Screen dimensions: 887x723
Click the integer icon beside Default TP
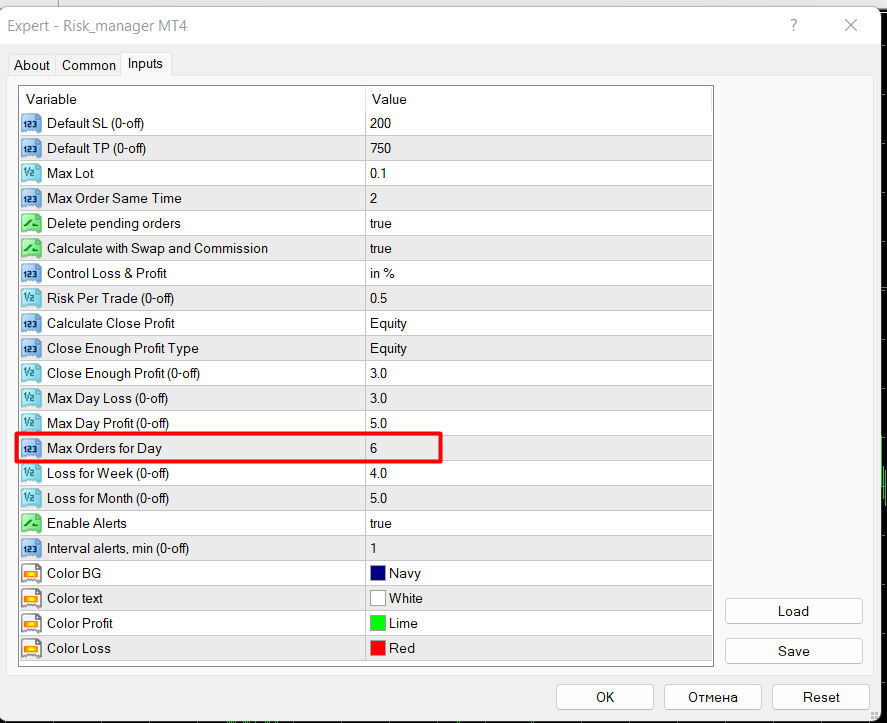[31, 148]
